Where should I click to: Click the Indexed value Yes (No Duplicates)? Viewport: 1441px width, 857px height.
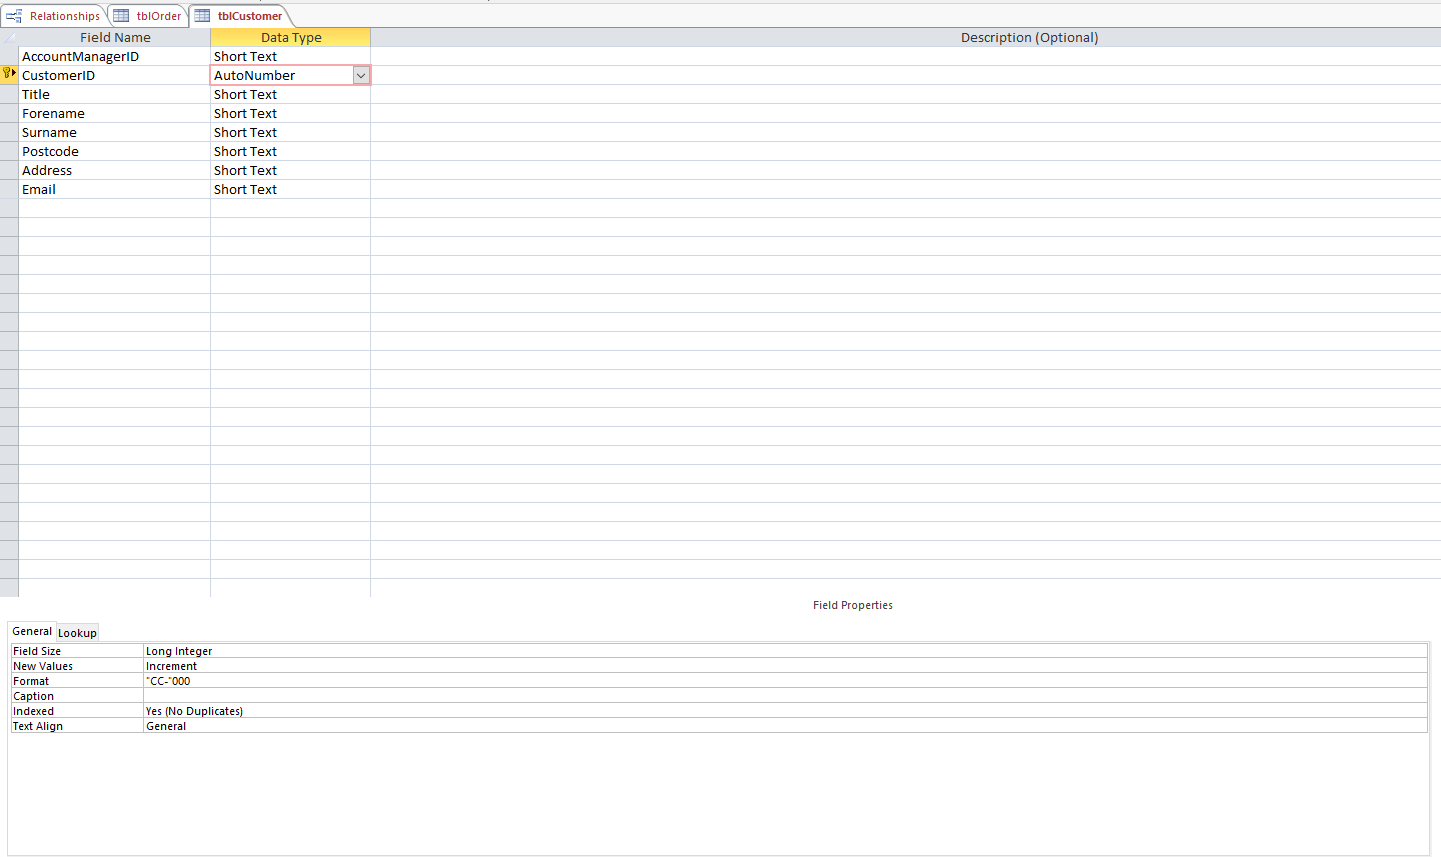pyautogui.click(x=785, y=711)
